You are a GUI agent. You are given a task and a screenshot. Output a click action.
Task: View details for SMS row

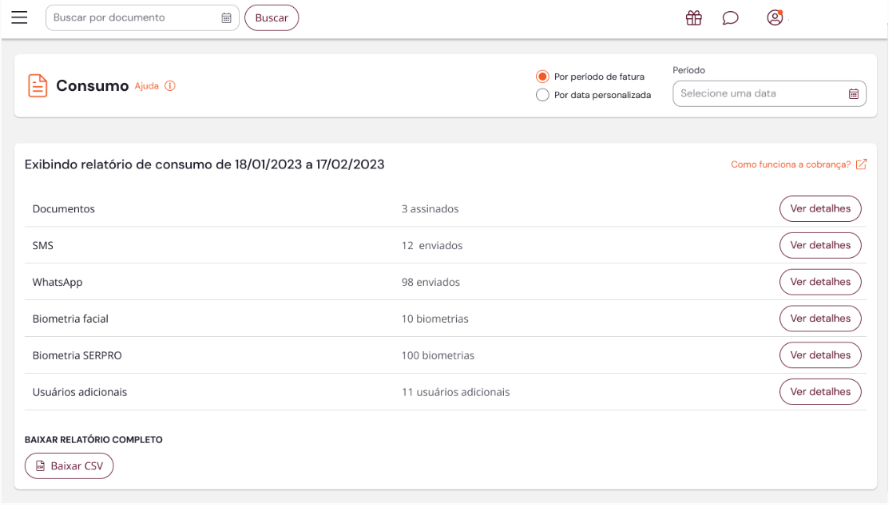(820, 245)
